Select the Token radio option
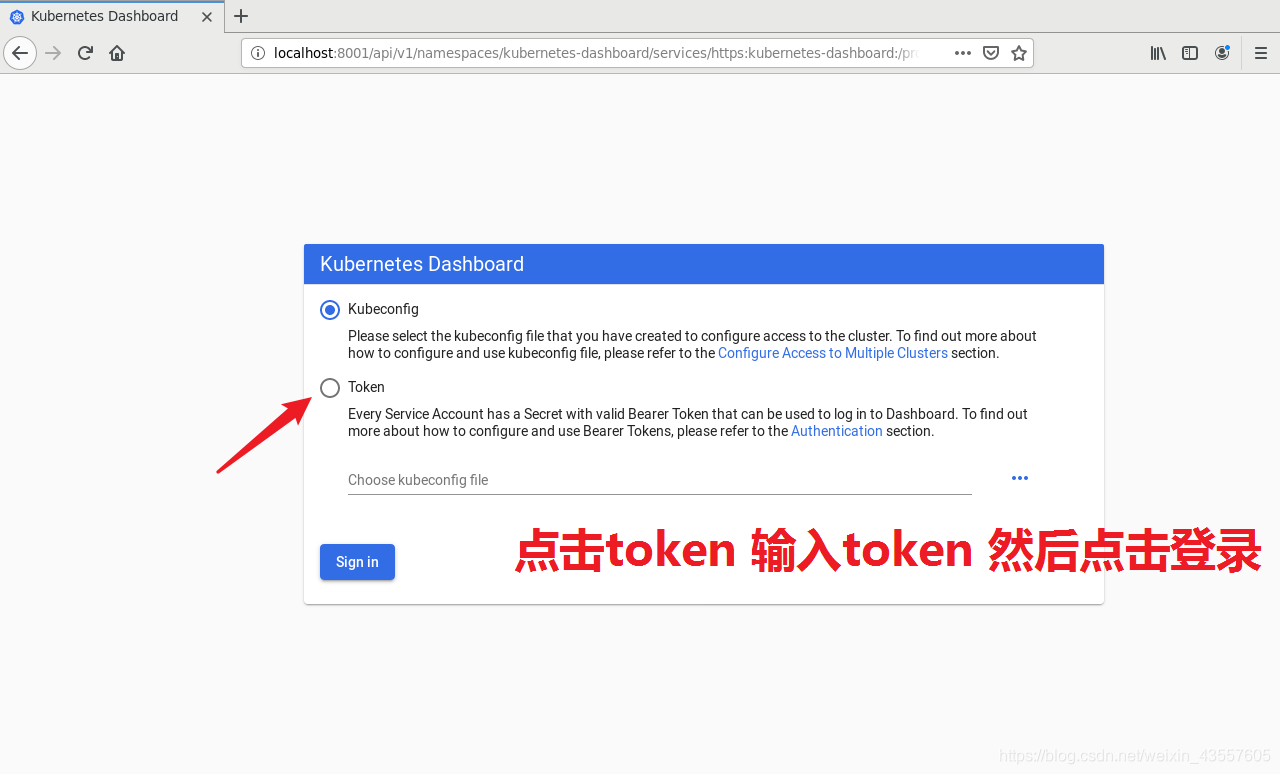 coord(330,388)
